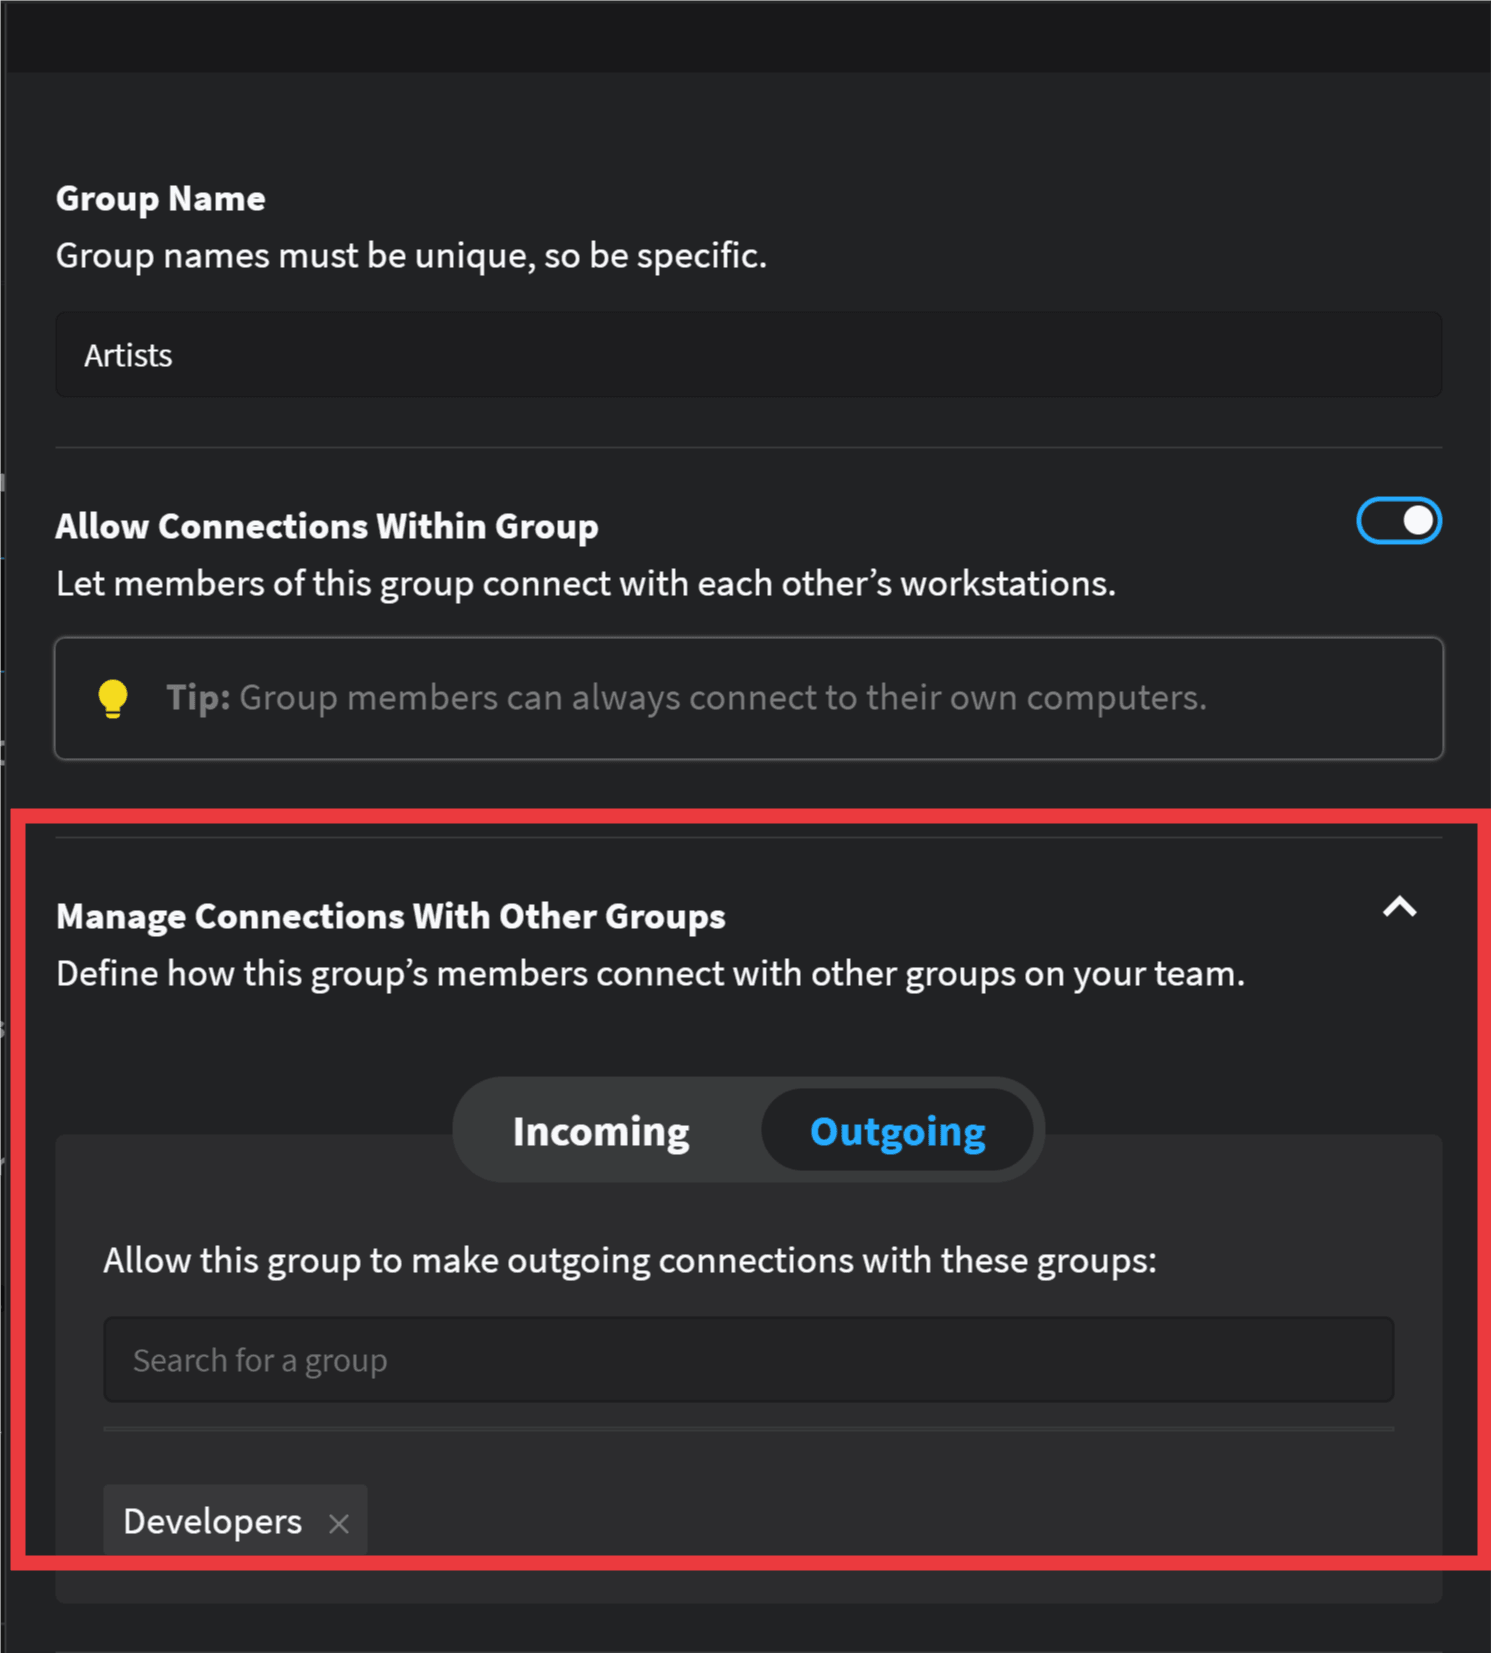Toggle the Allow Connections Within Group switch
The image size is (1491, 1653).
(1398, 521)
